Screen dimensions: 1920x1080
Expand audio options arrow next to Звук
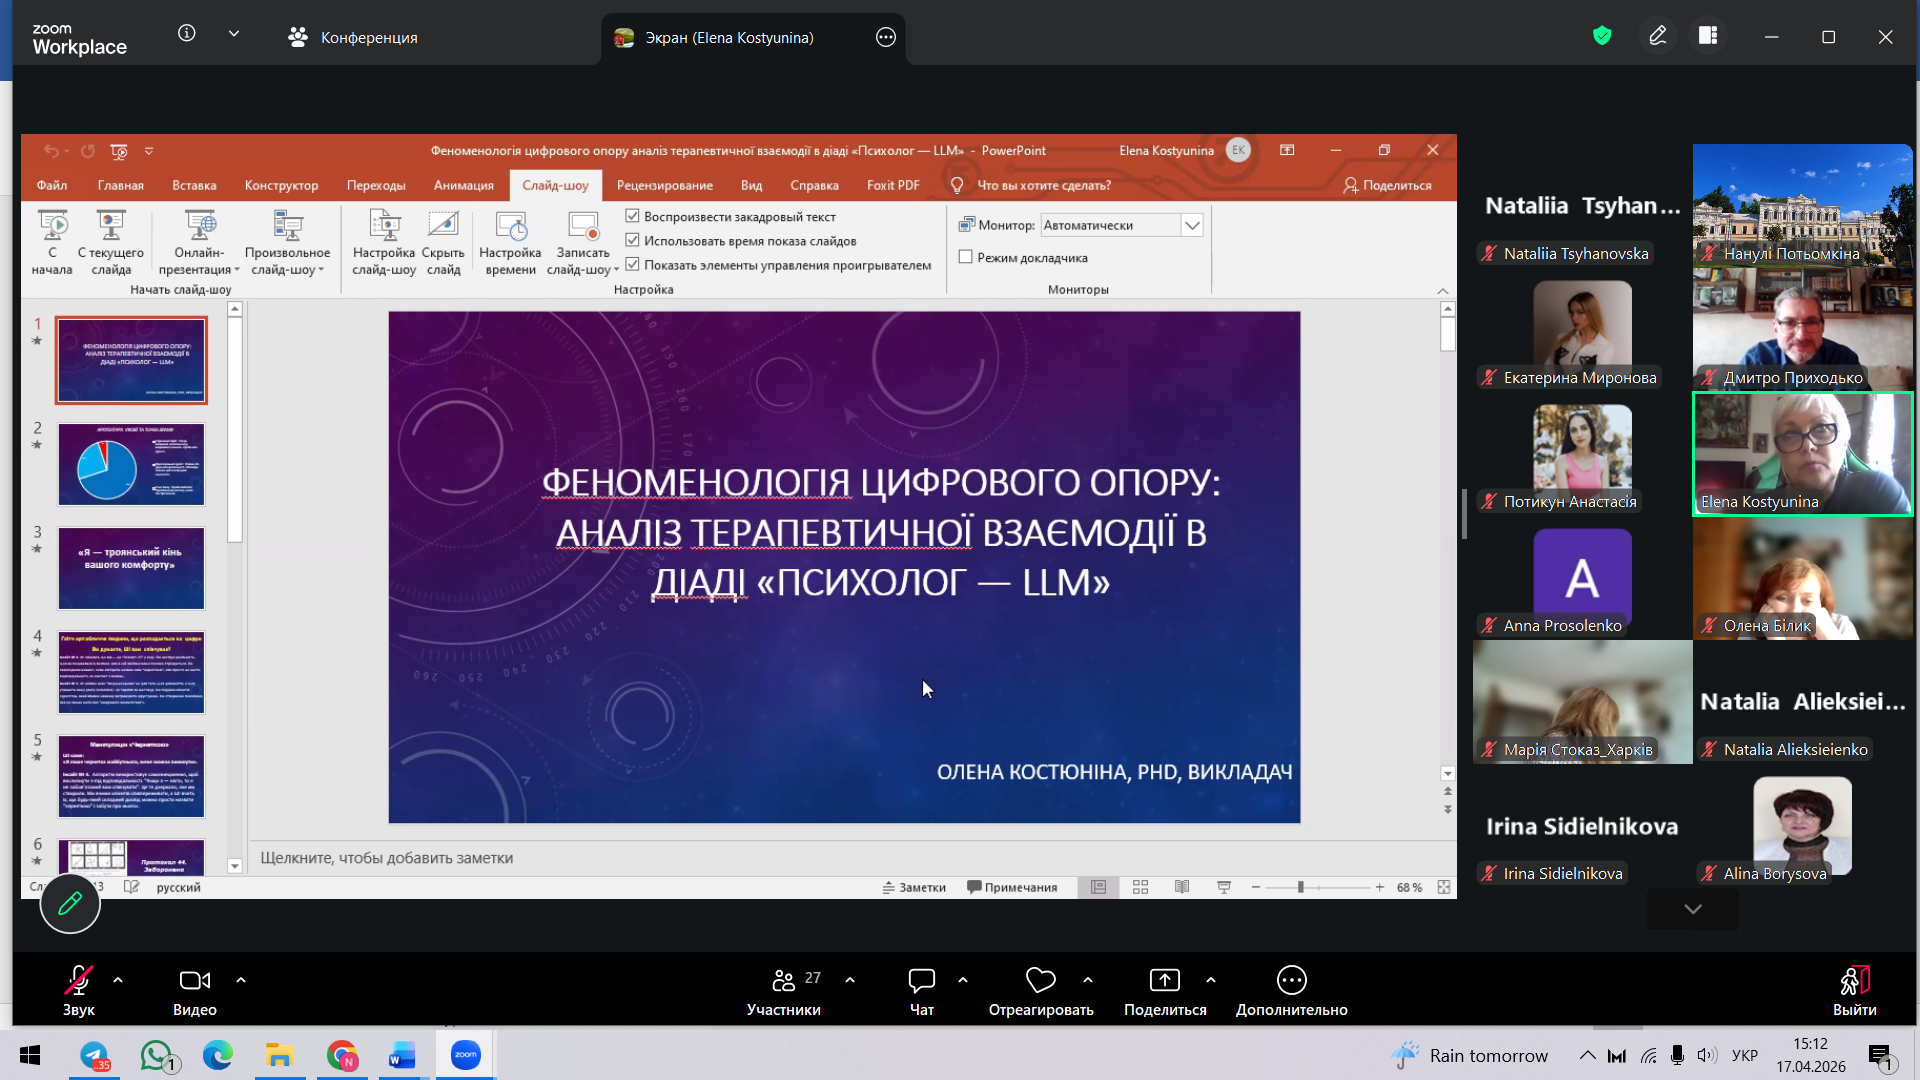click(x=118, y=980)
